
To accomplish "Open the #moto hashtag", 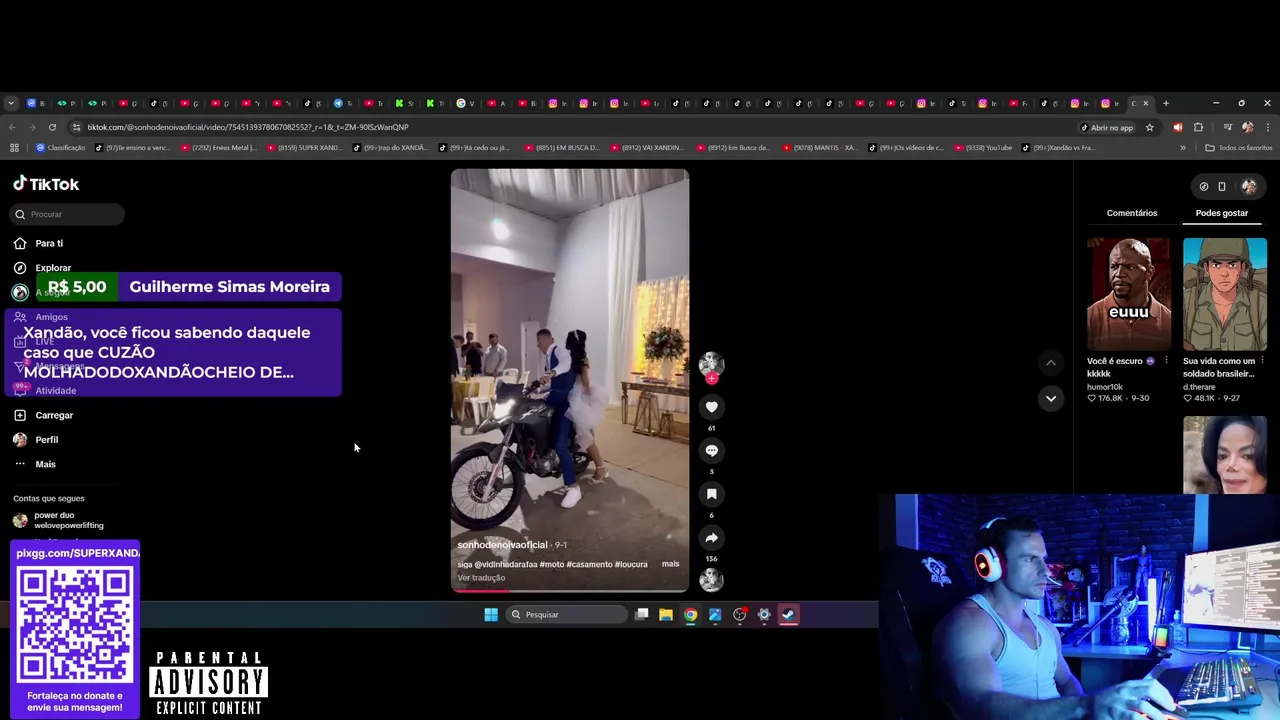I will (550, 564).
